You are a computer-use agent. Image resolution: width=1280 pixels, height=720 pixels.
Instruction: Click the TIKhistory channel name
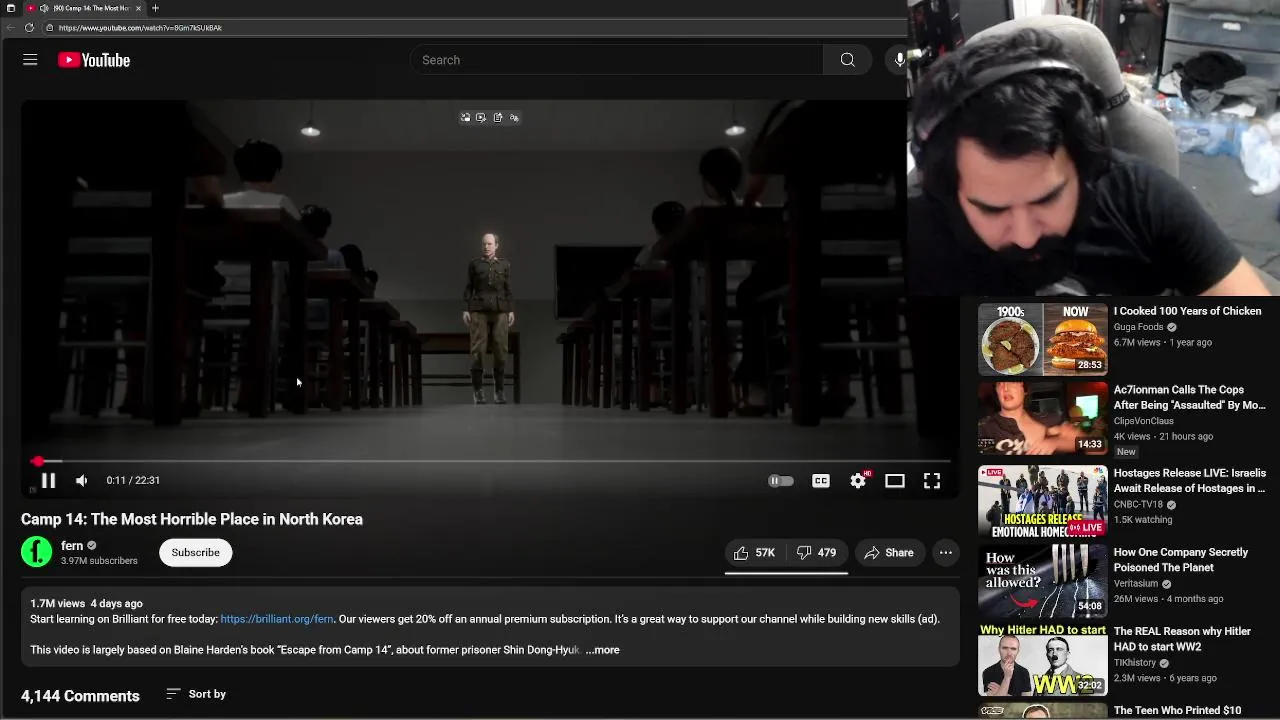[1135, 663]
